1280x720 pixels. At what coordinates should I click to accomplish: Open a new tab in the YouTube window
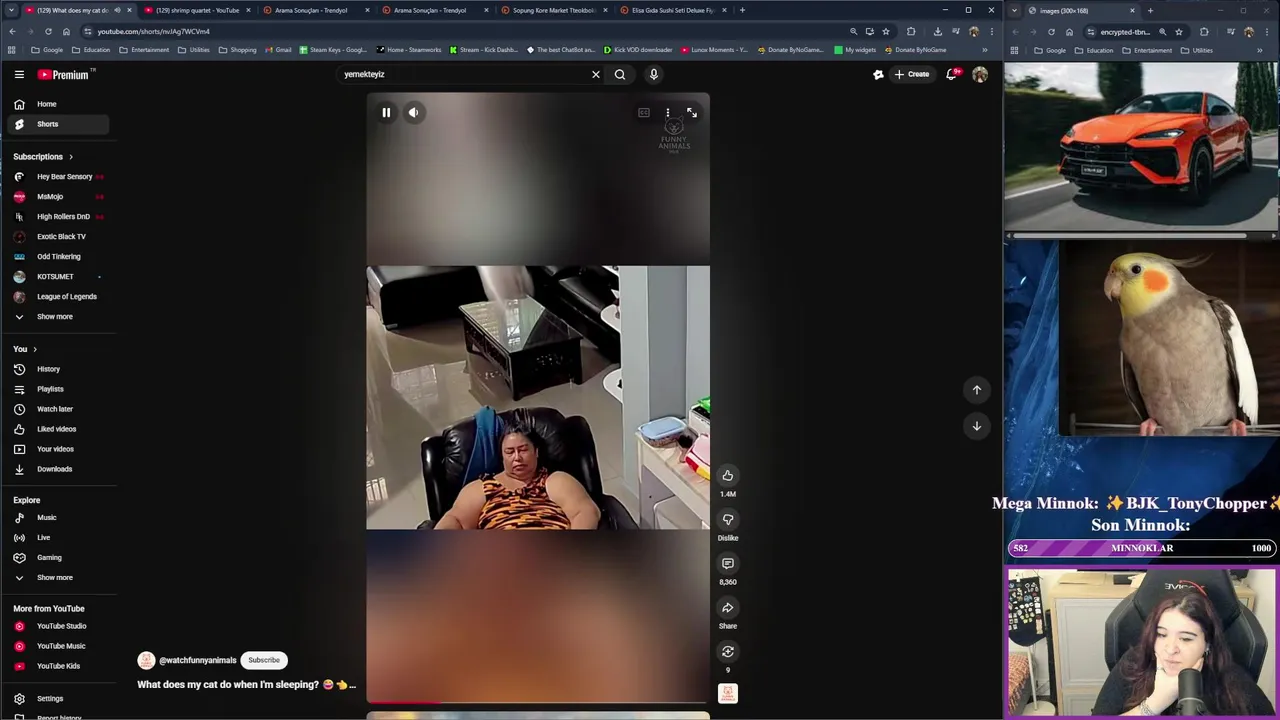[742, 10]
